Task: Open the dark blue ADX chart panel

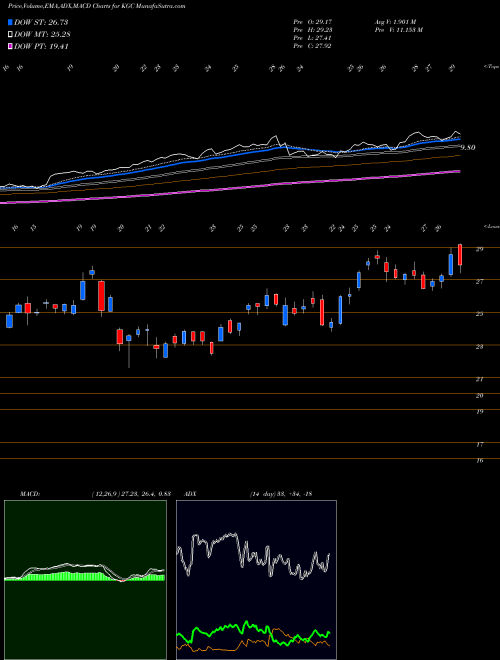Action: click(256, 580)
